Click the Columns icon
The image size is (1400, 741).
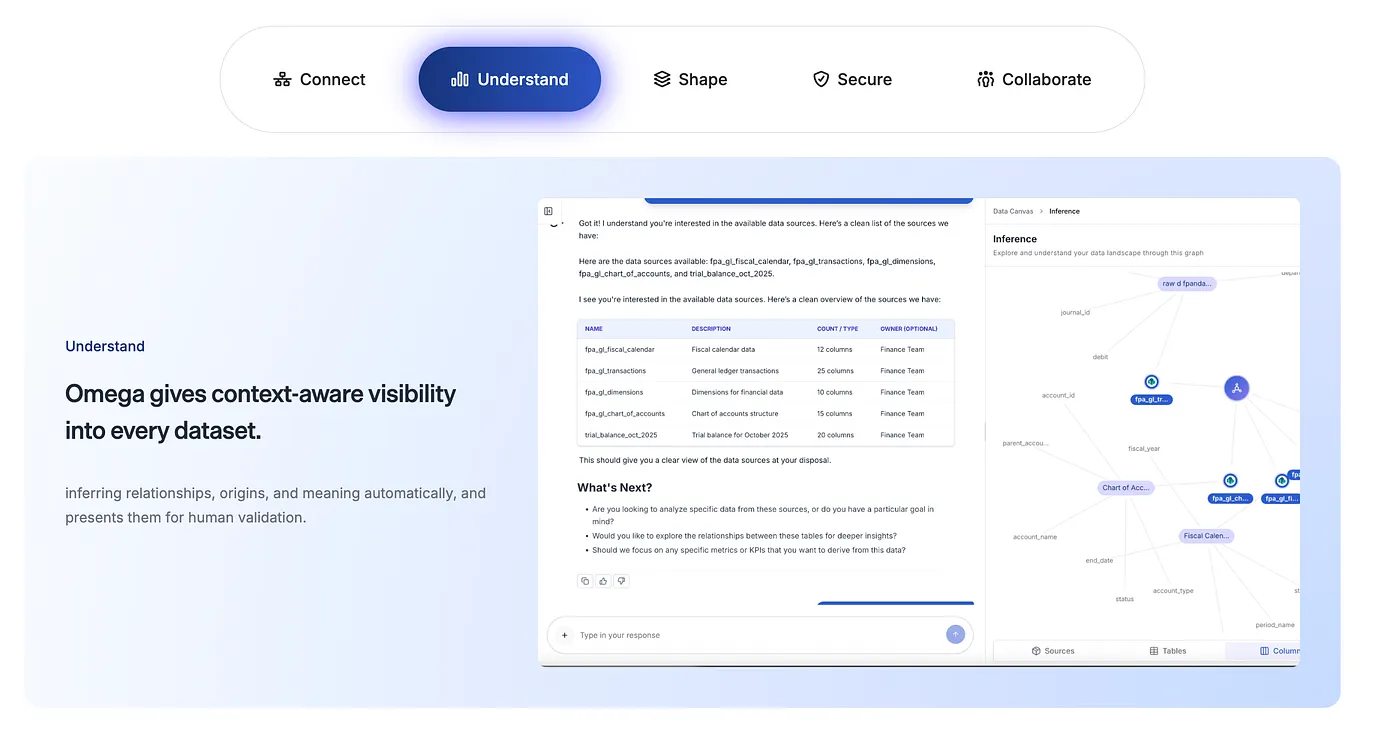pyautogui.click(x=1264, y=651)
